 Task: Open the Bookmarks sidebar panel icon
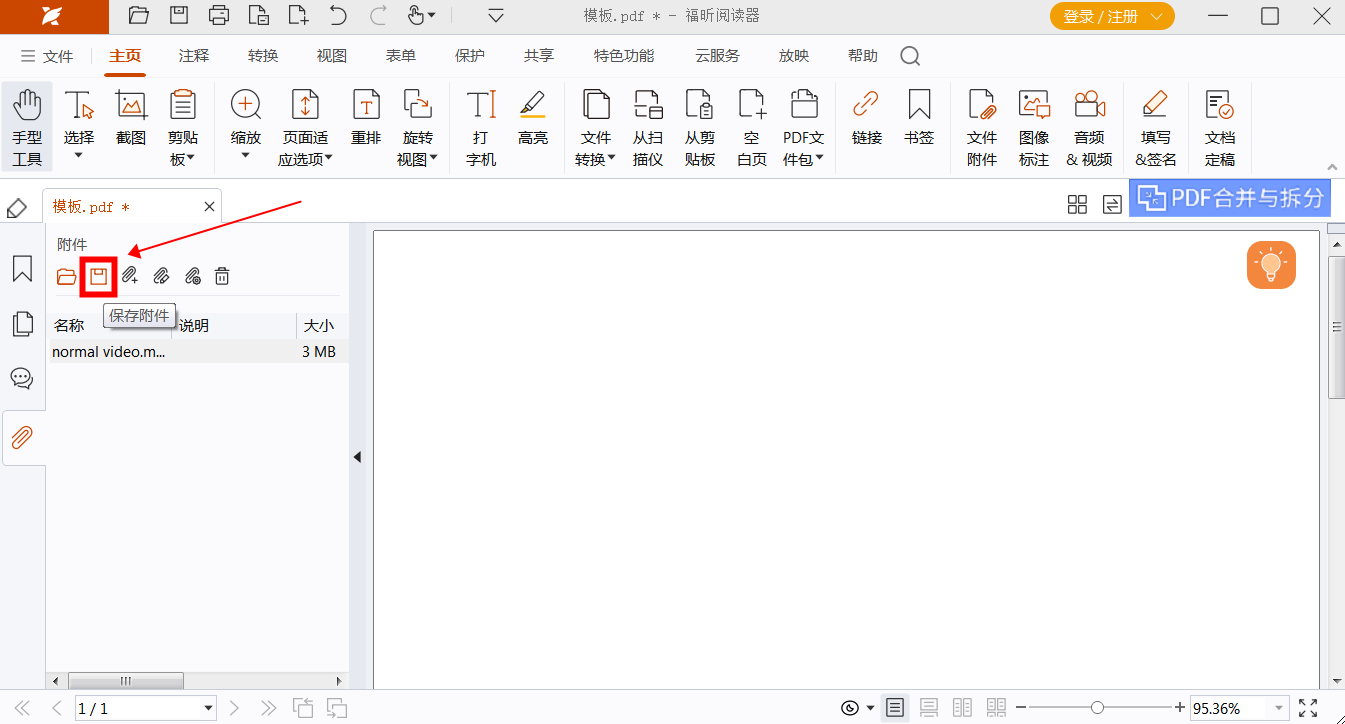pyautogui.click(x=22, y=269)
